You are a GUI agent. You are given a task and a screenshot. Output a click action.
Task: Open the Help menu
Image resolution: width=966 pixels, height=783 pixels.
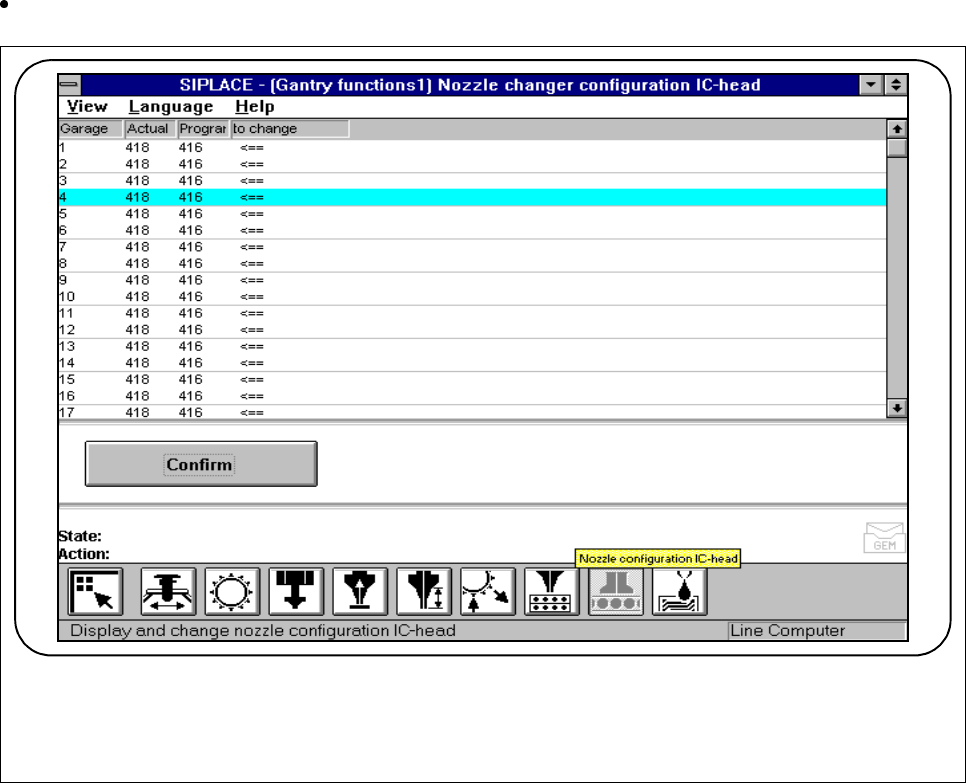click(x=255, y=107)
